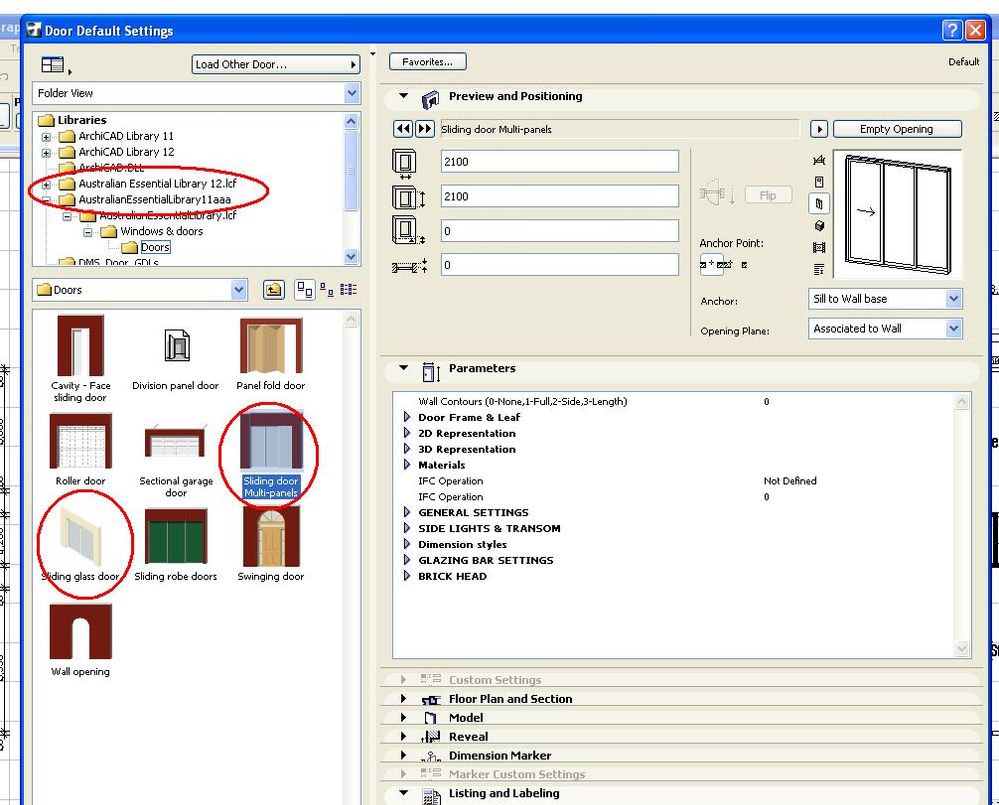Expand ArchiCAD Library 12 folder
This screenshot has width=999, height=805.
coord(46,153)
